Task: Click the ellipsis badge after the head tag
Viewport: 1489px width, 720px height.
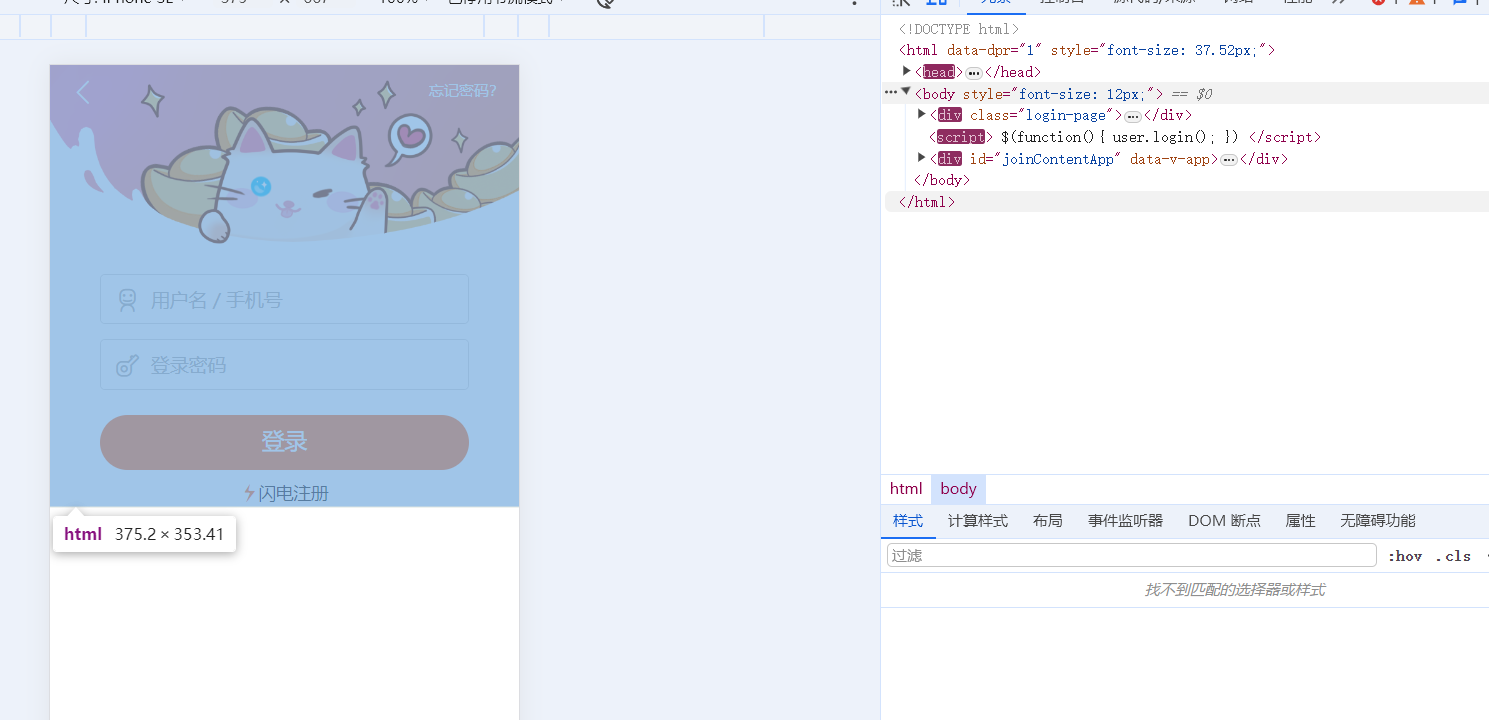Action: tap(973, 73)
